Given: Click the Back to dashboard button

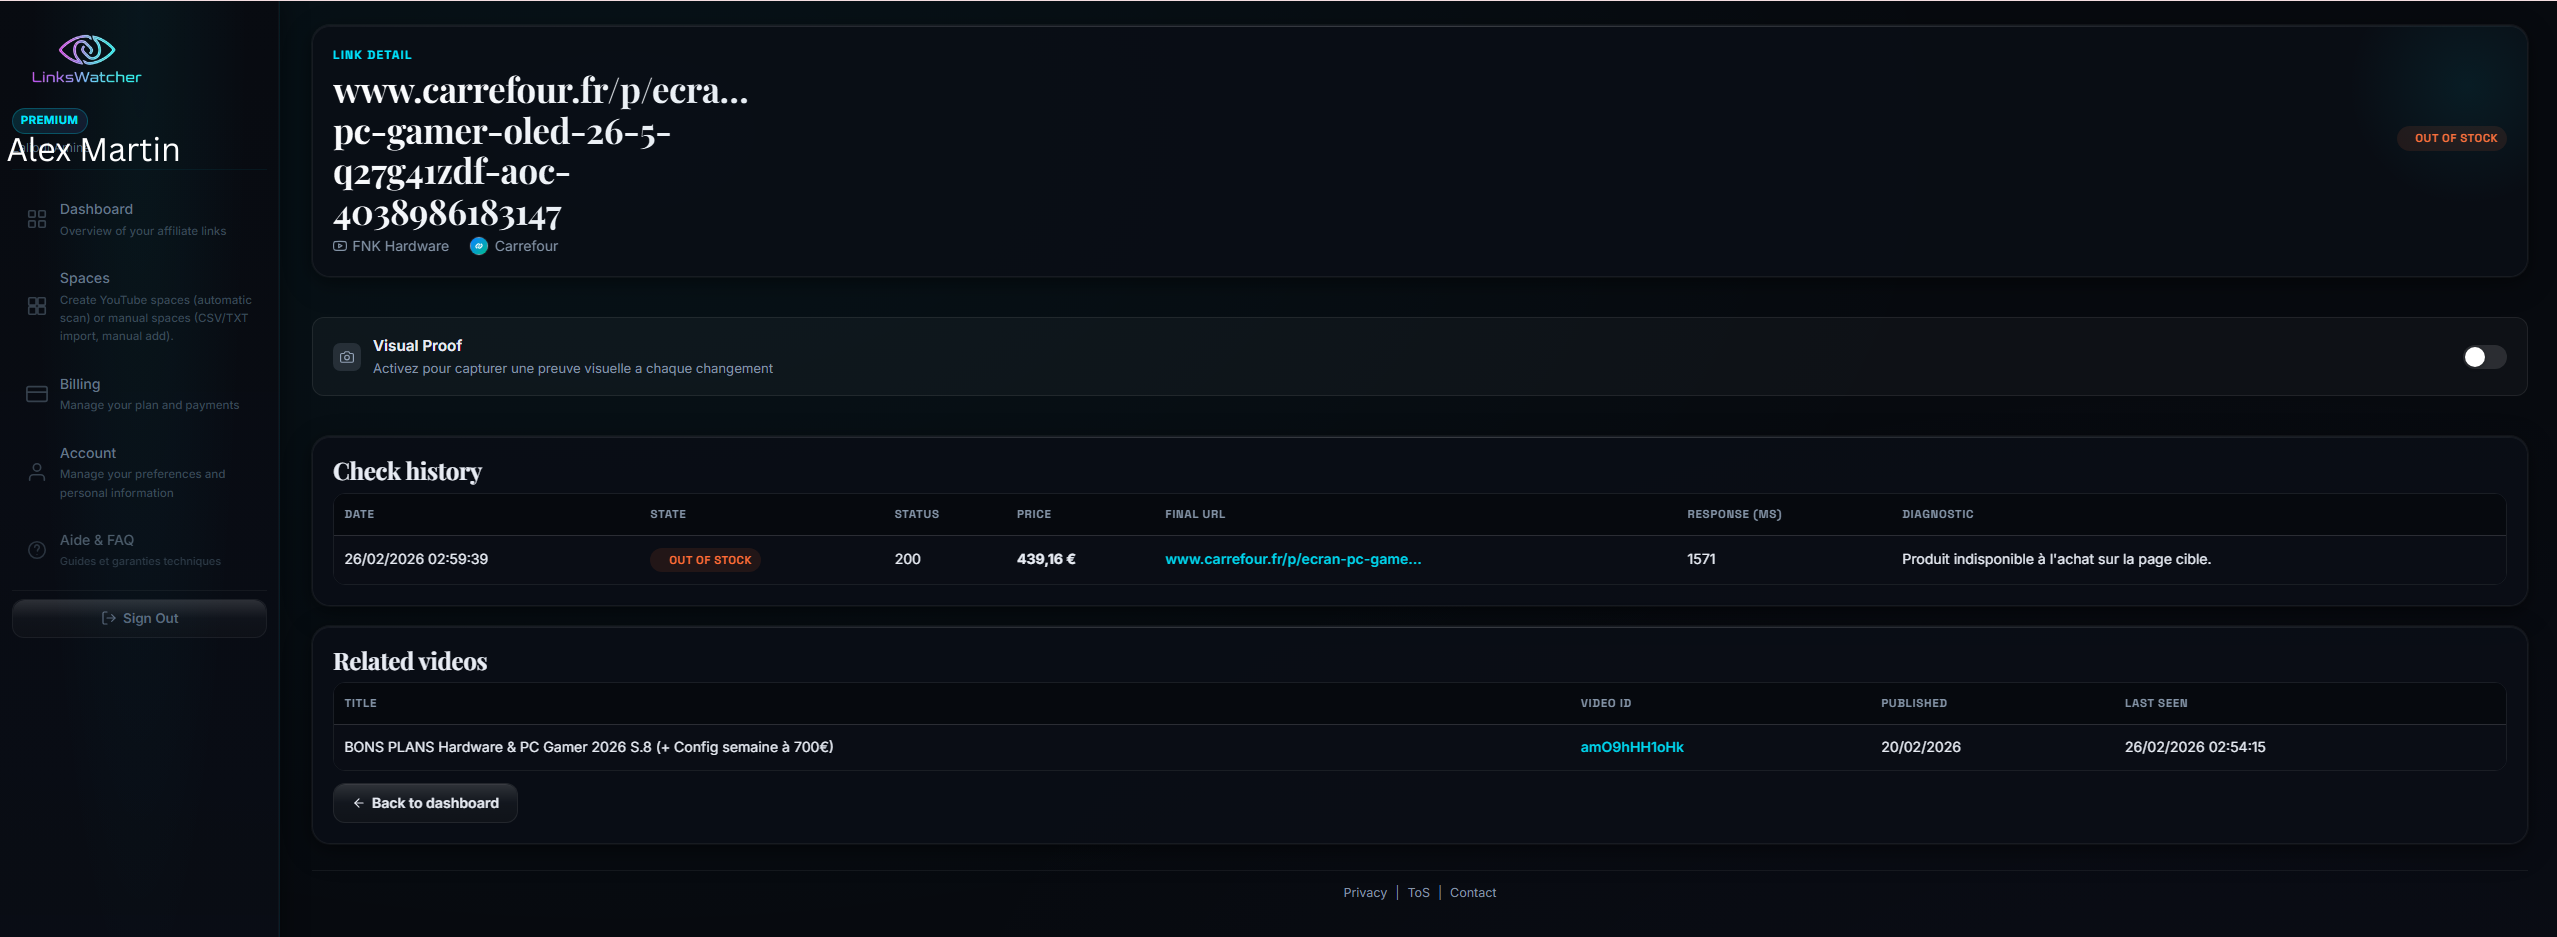Looking at the screenshot, I should tap(424, 802).
